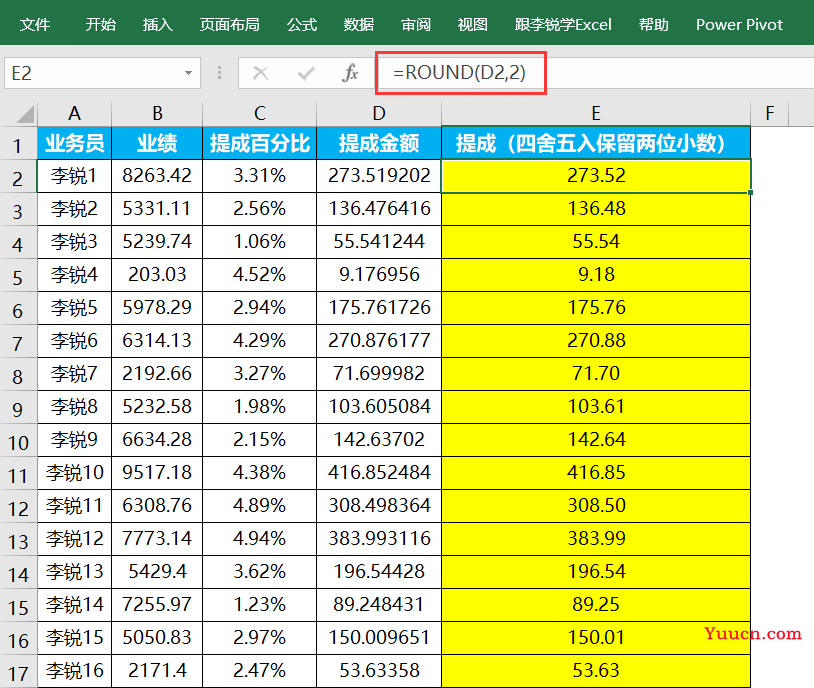Select column E header
This screenshot has height=688, width=814.
(x=595, y=113)
